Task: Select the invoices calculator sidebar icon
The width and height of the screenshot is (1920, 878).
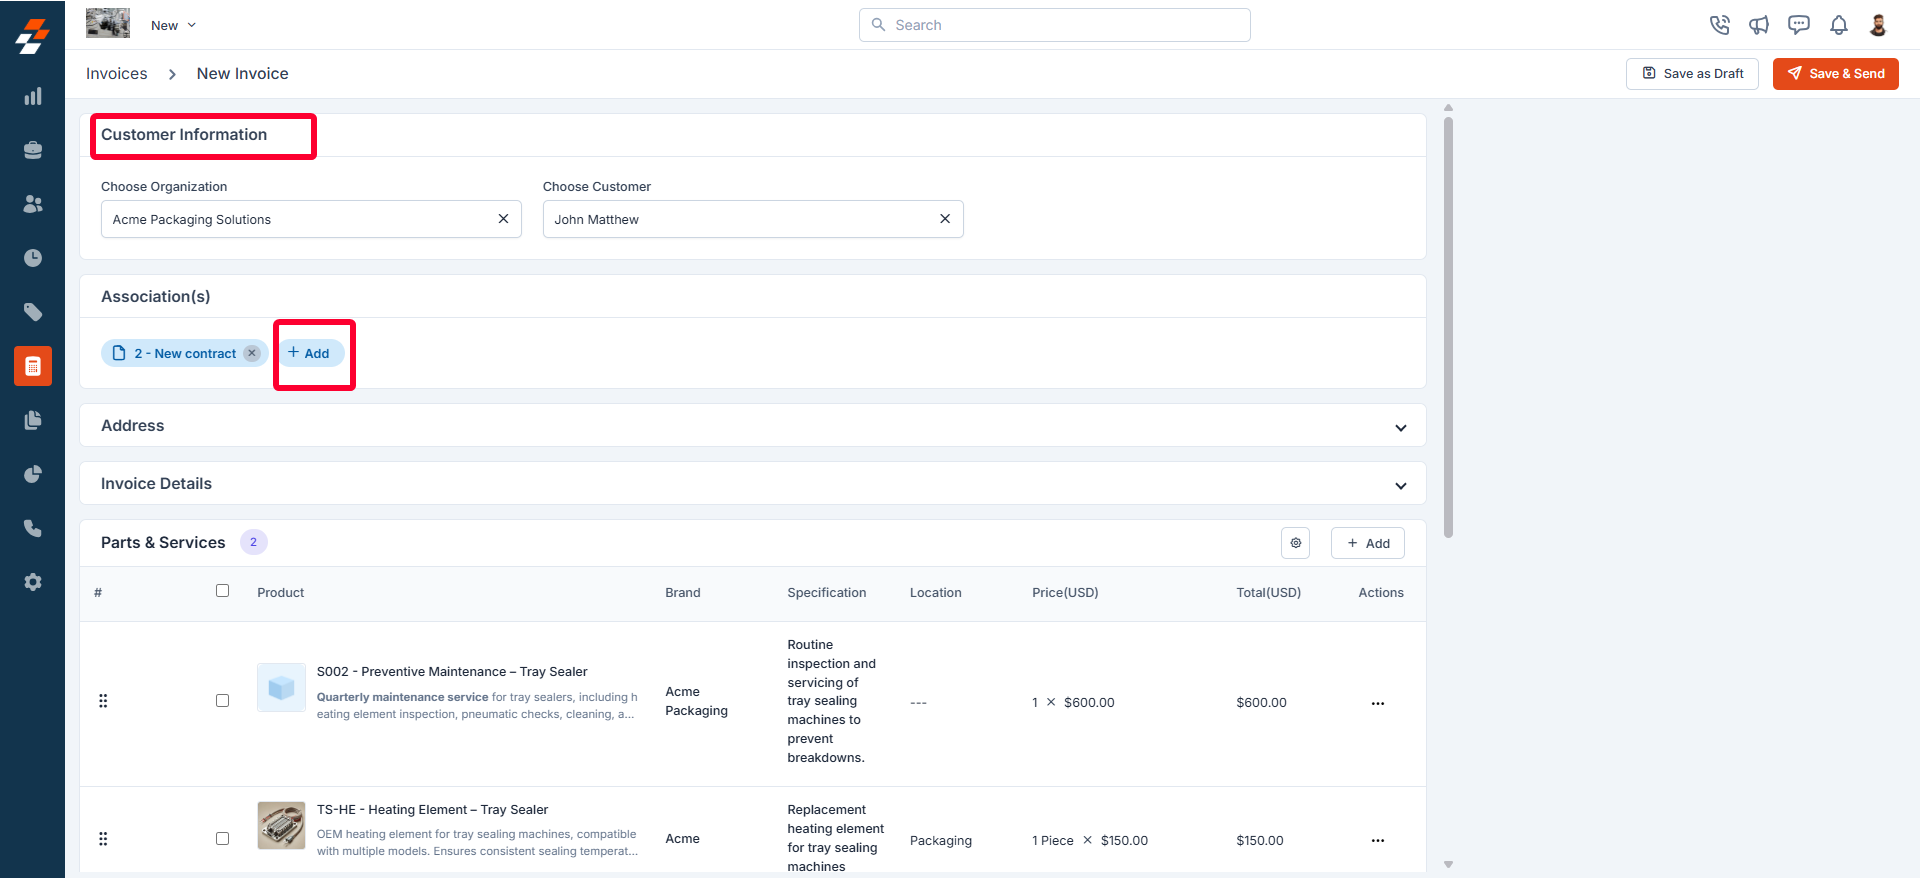Action: point(33,366)
